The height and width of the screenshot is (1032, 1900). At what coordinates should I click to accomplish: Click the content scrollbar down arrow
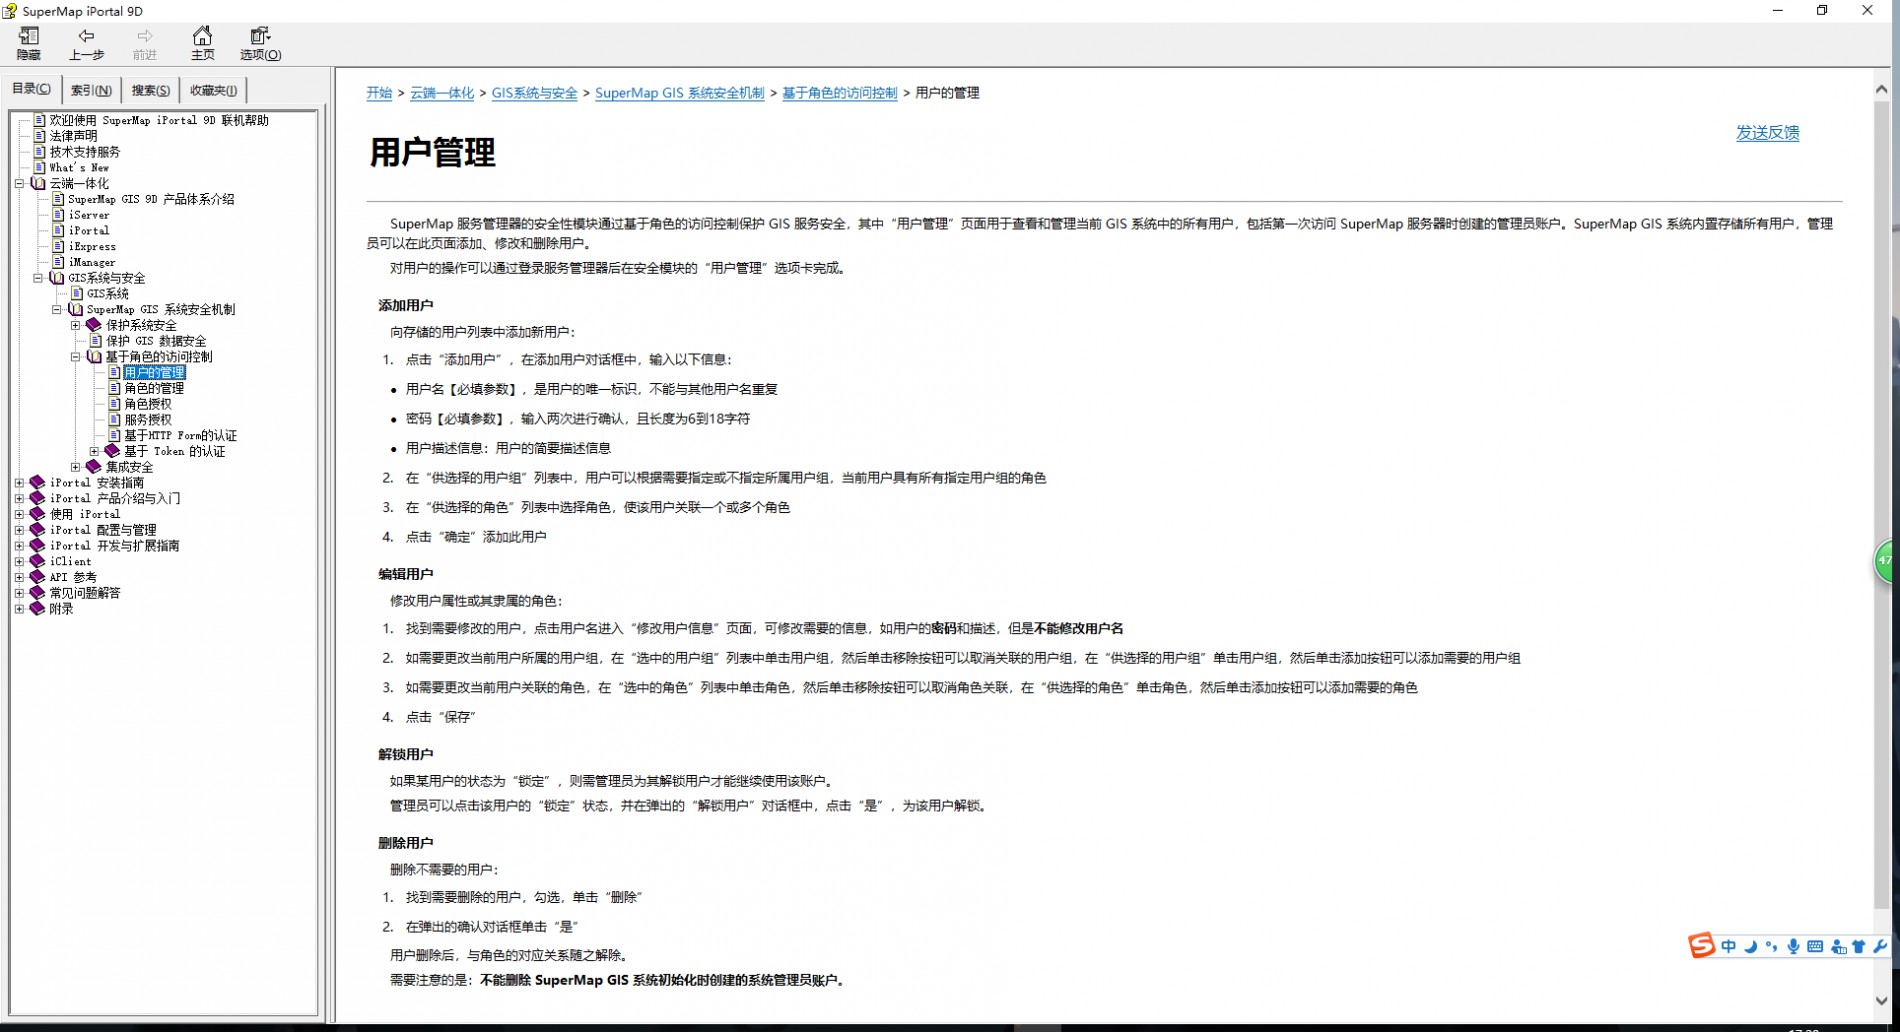coord(1881,1000)
